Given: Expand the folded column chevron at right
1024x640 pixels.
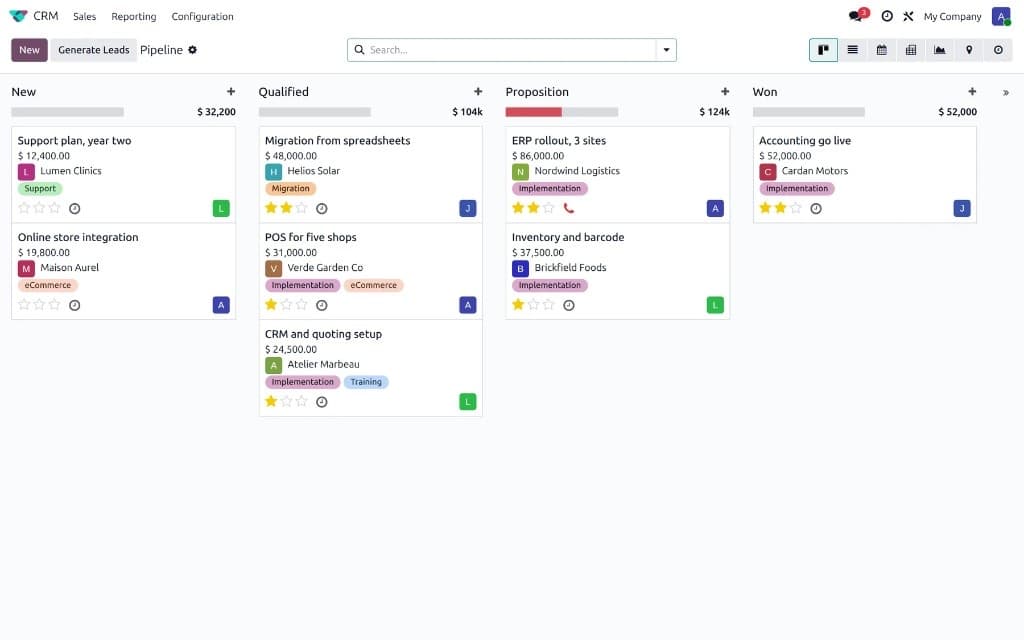Looking at the screenshot, I should tap(1006, 93).
